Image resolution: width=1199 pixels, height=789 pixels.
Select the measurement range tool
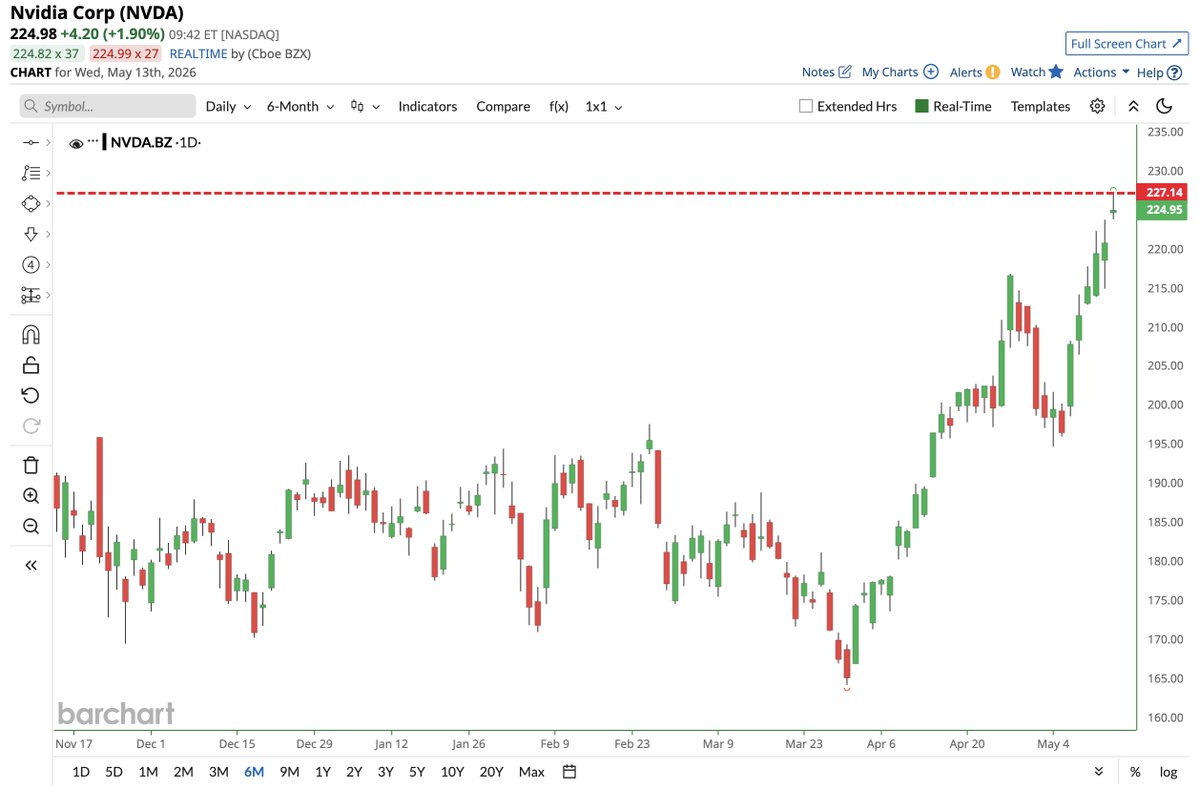[x=31, y=295]
